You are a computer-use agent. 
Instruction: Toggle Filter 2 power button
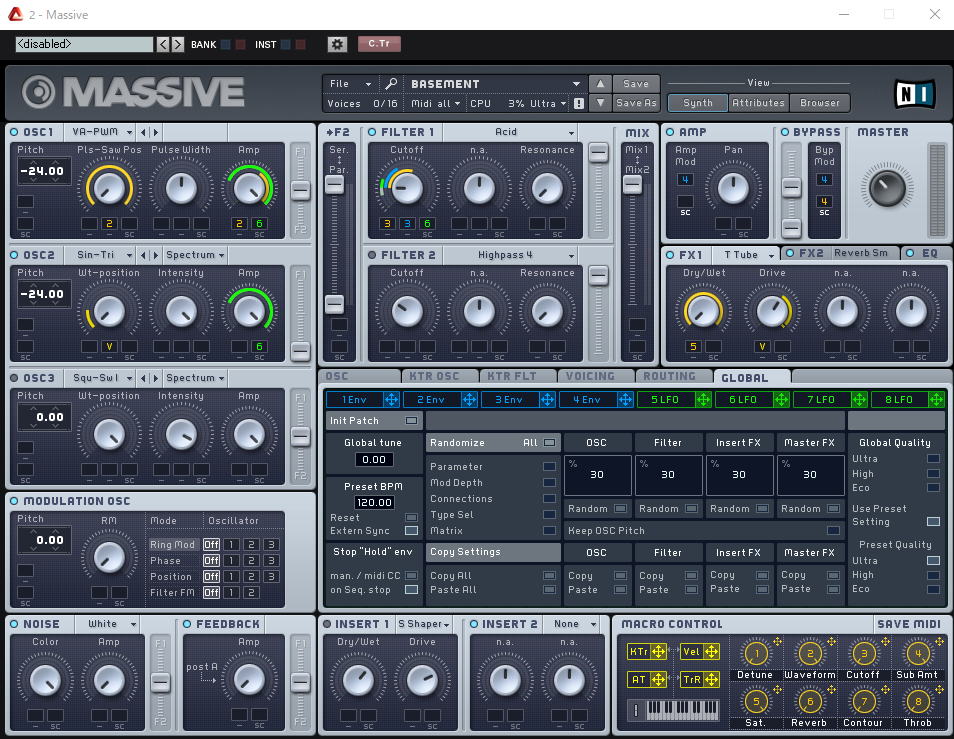(x=372, y=255)
